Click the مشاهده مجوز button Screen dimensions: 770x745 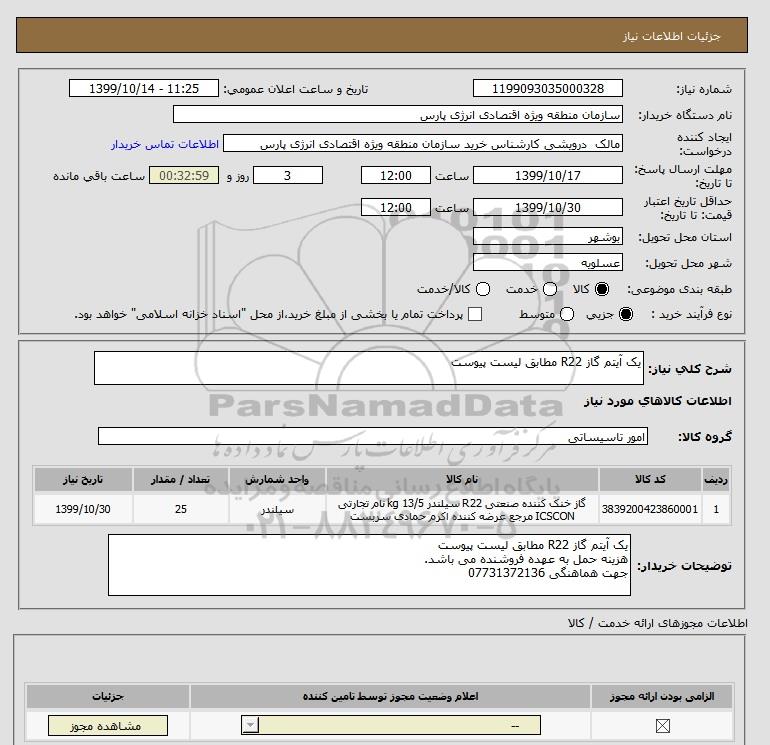[108, 725]
